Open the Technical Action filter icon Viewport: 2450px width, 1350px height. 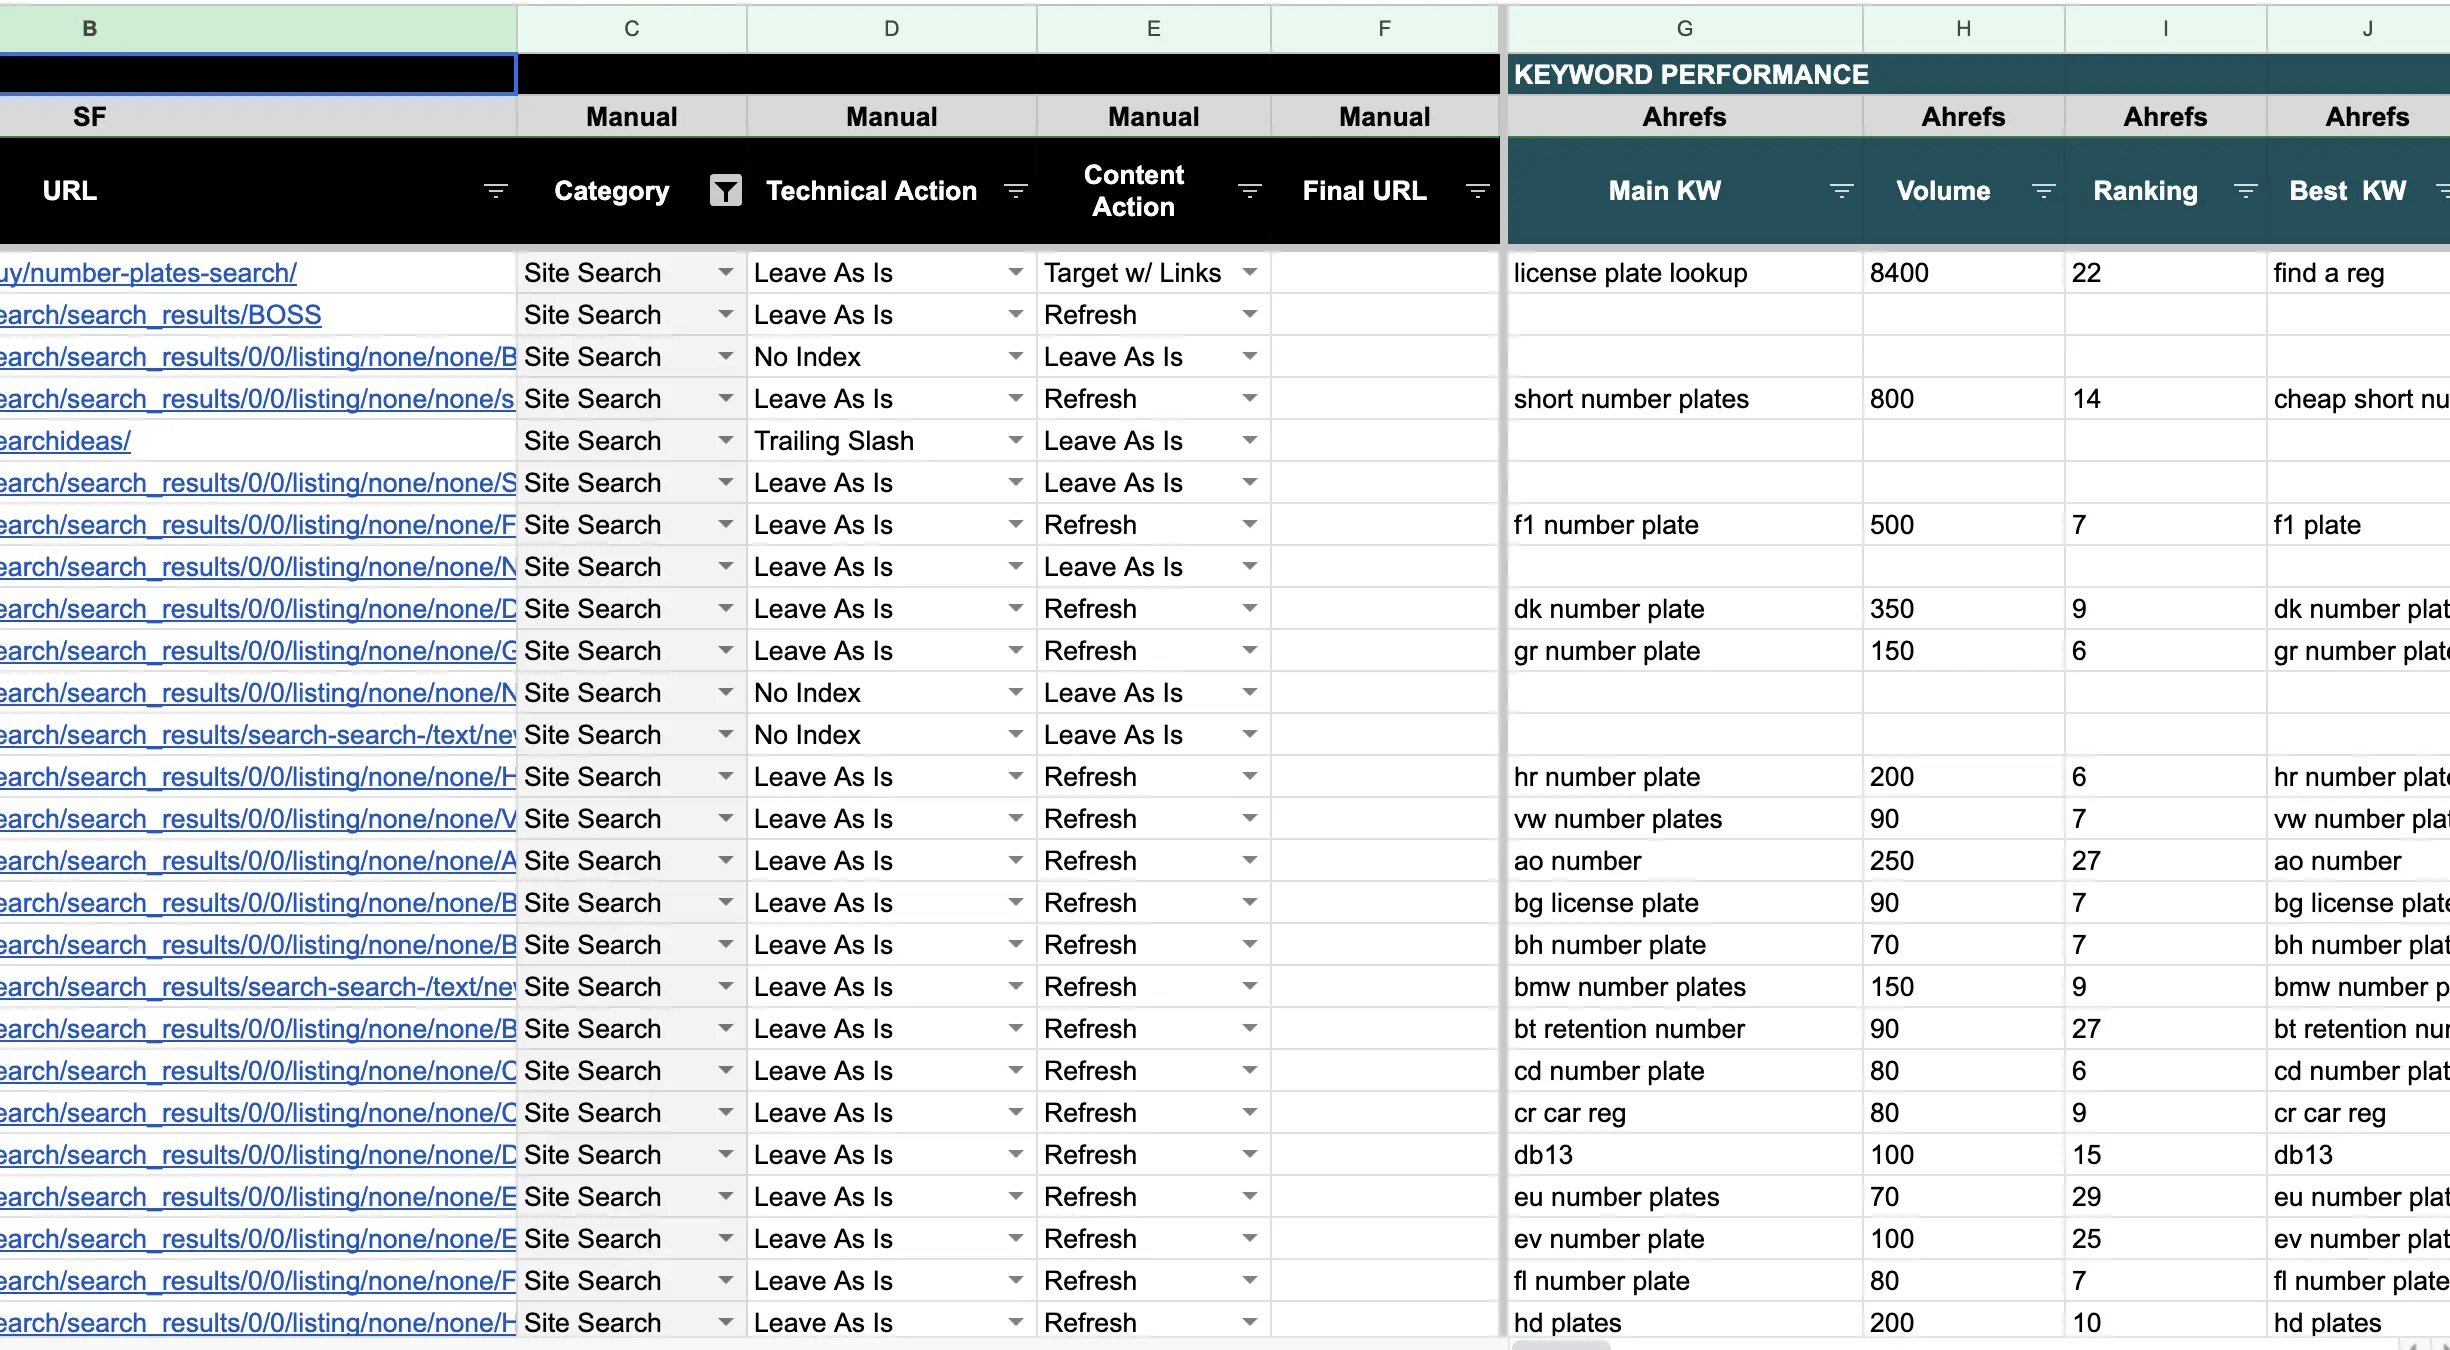click(1015, 190)
